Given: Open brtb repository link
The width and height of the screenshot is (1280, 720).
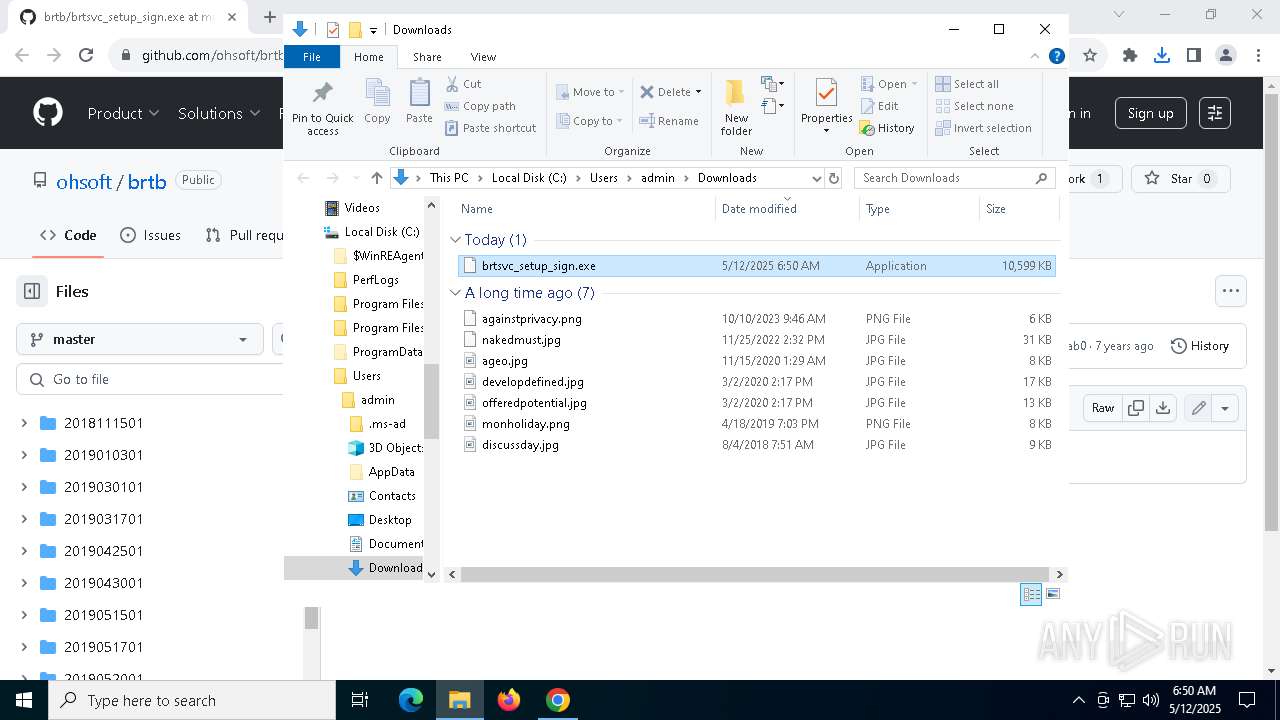Looking at the screenshot, I should tap(147, 181).
